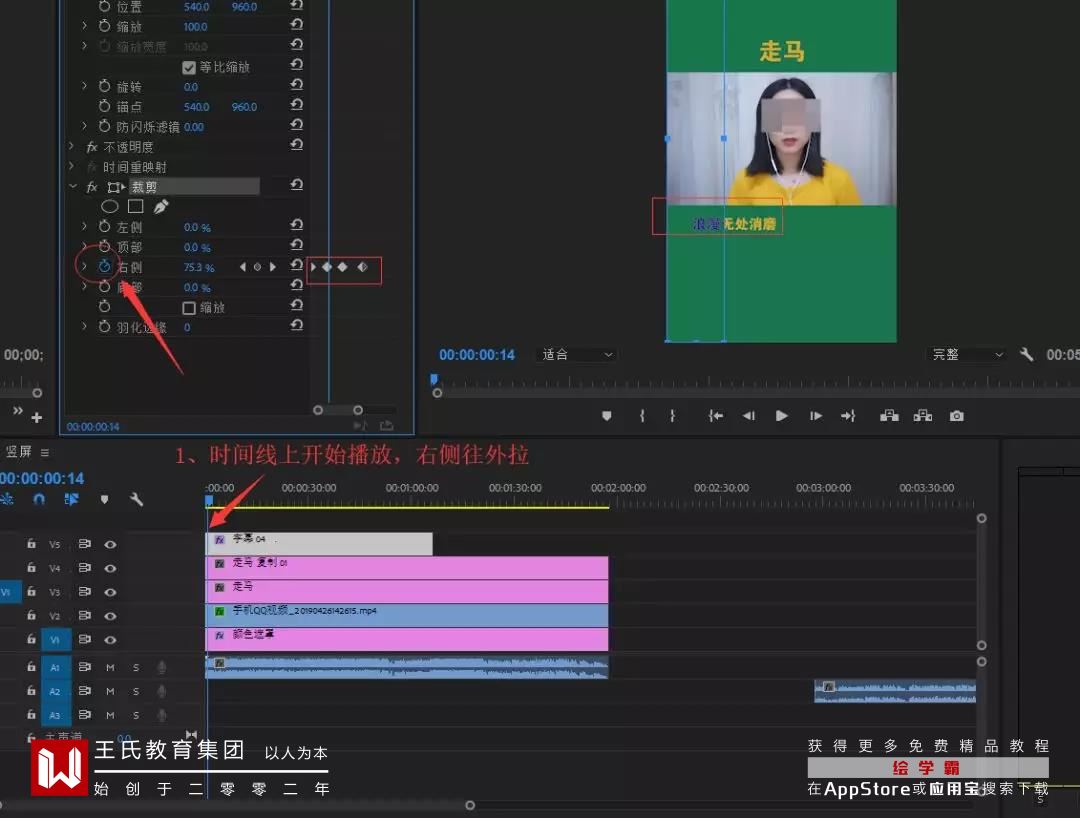This screenshot has width=1080, height=818.
Task: Target audio track A1 header
Action: click(54, 667)
